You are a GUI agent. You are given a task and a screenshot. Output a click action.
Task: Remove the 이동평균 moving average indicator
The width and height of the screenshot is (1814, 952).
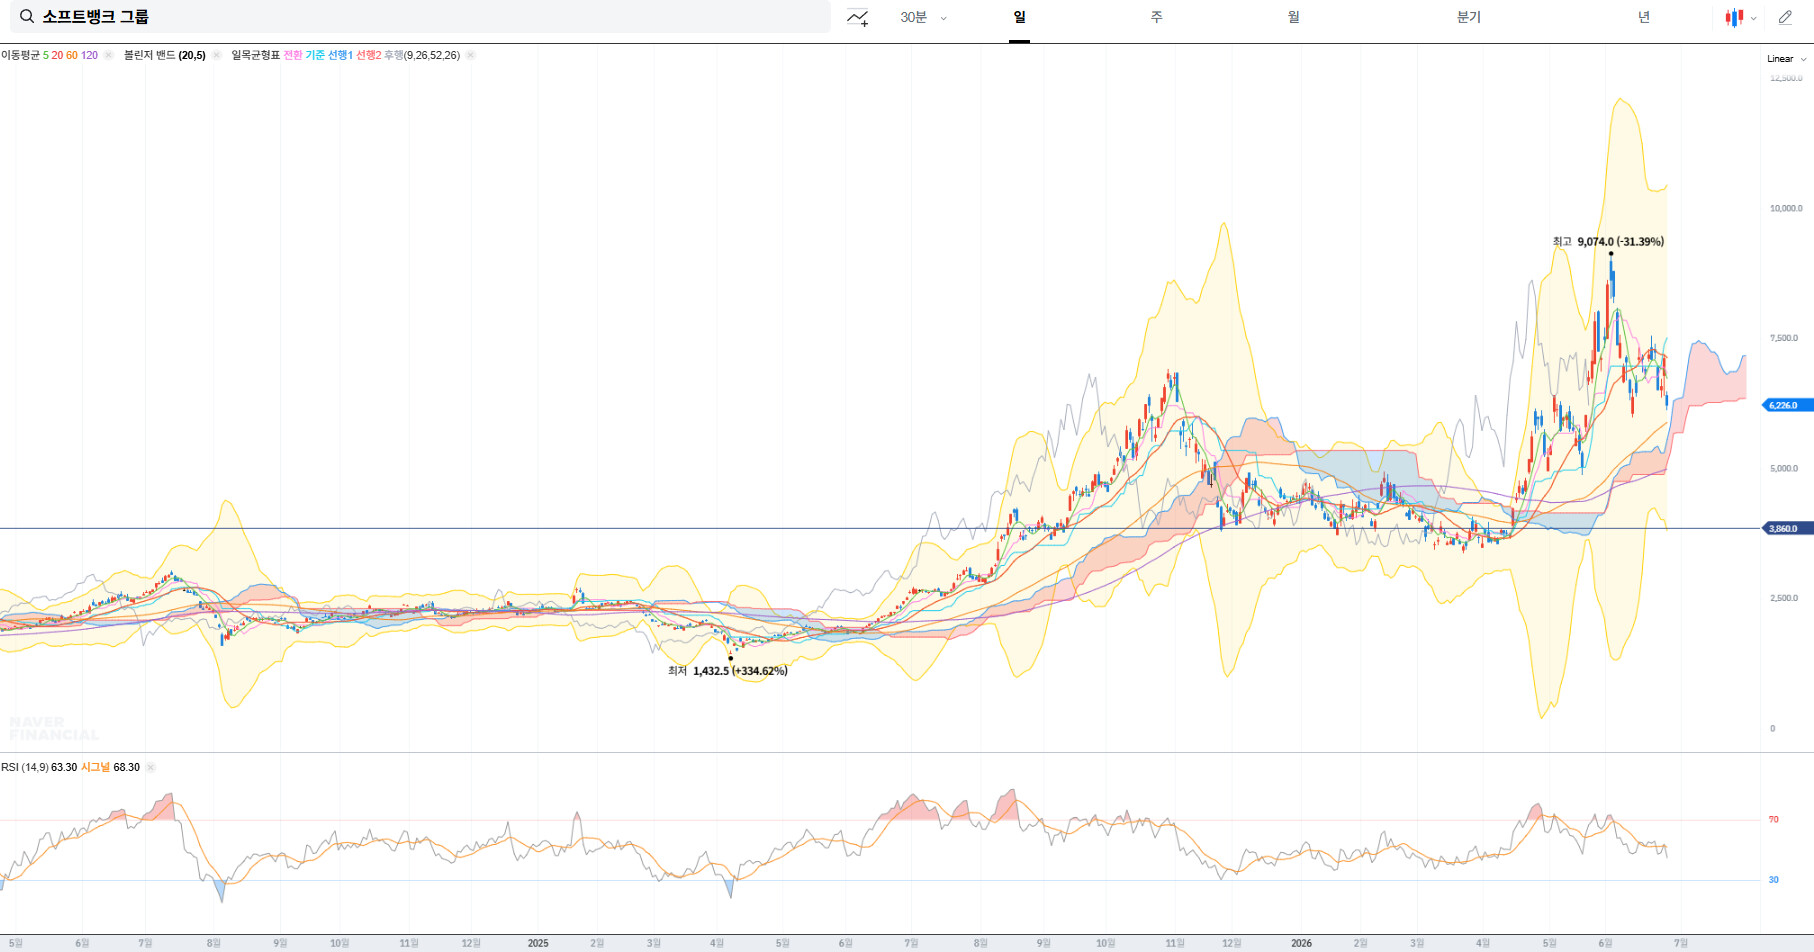click(x=108, y=55)
